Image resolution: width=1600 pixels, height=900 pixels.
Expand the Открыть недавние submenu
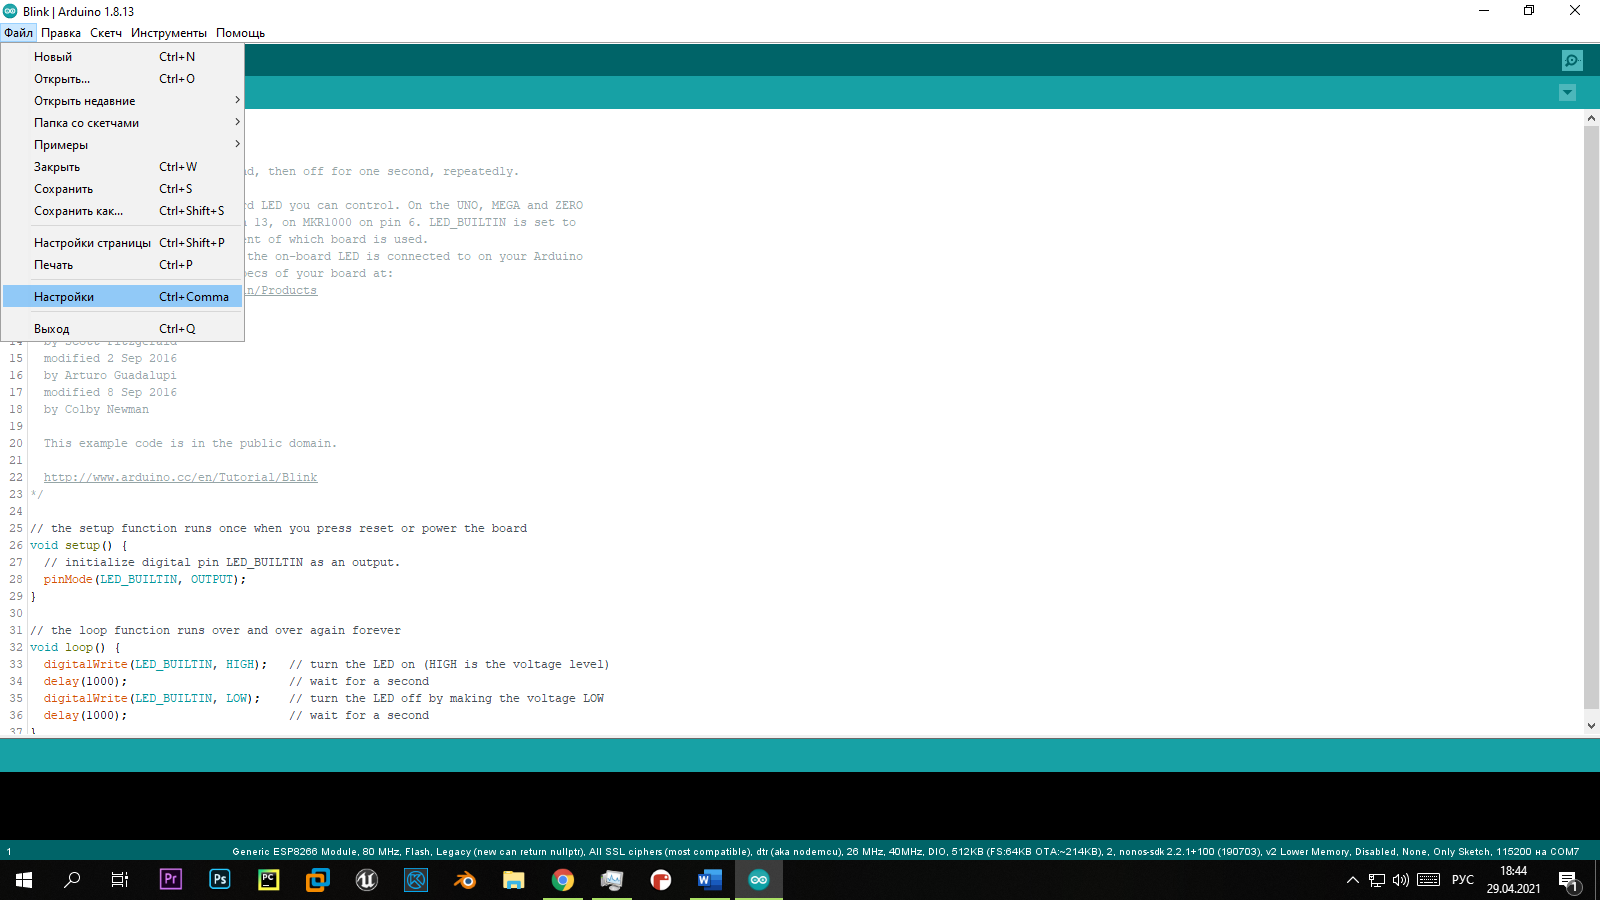[122, 101]
